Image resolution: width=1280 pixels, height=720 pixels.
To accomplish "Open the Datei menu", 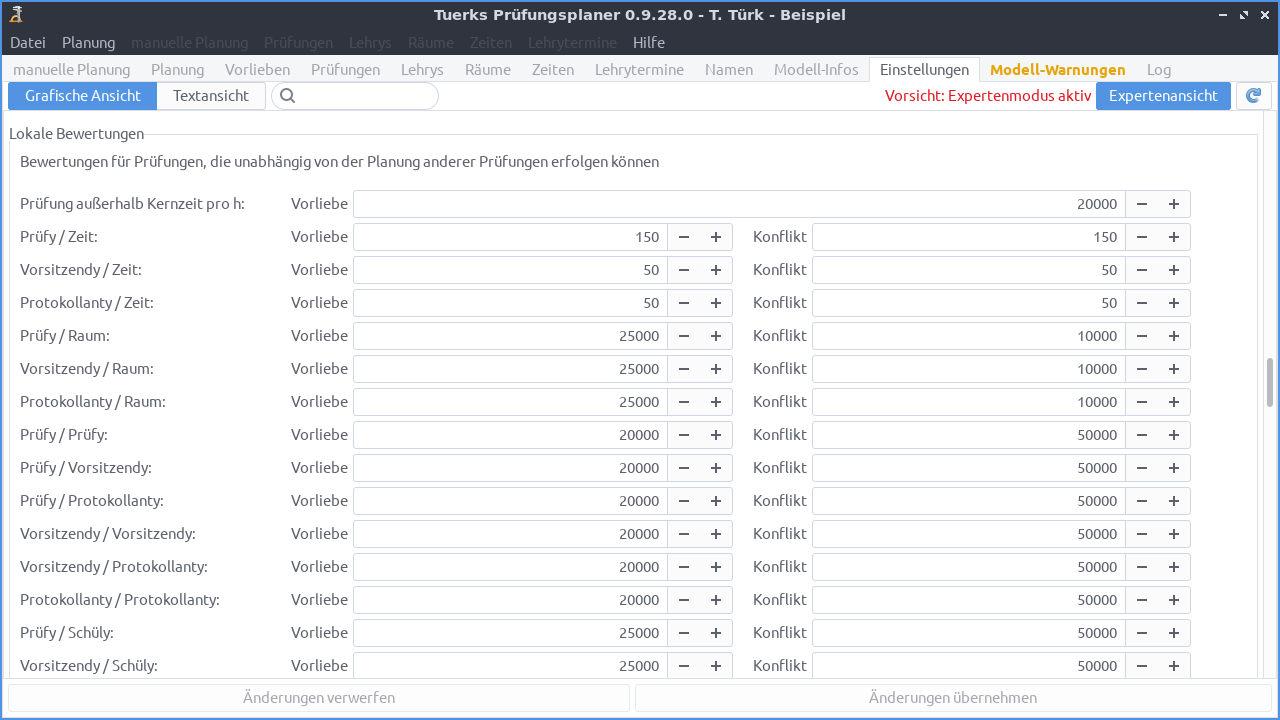I will click(27, 42).
